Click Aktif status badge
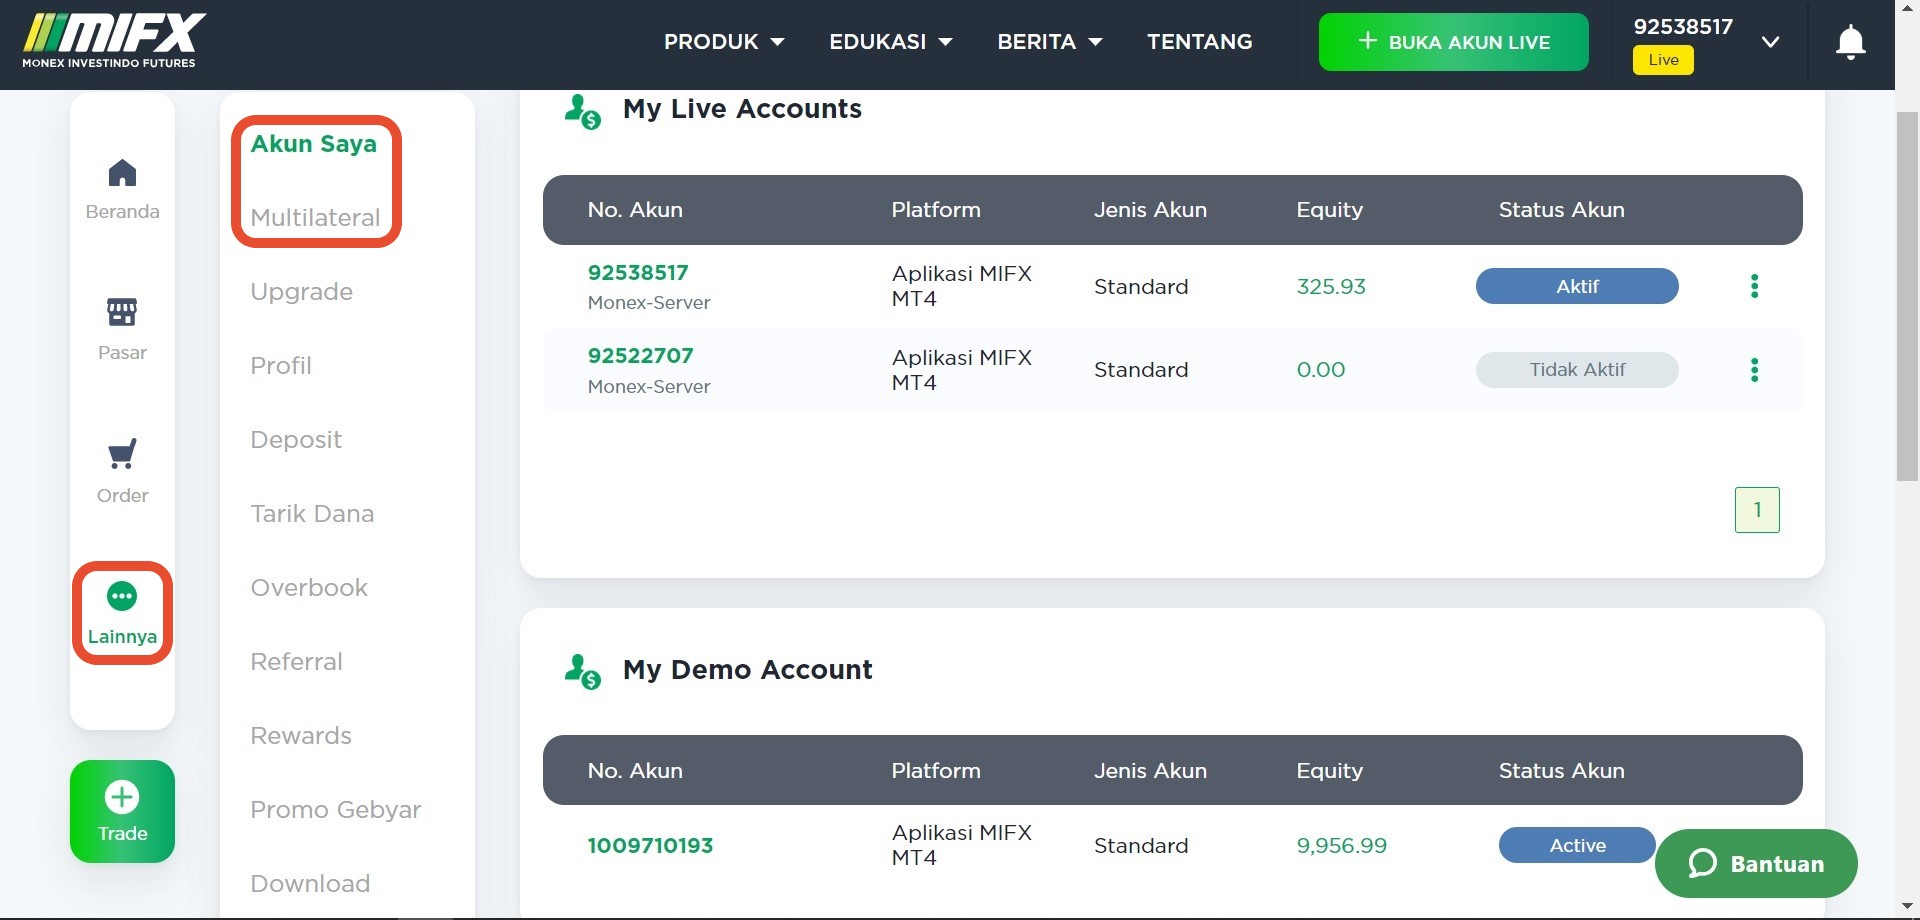Viewport: 1920px width, 920px height. [x=1577, y=286]
